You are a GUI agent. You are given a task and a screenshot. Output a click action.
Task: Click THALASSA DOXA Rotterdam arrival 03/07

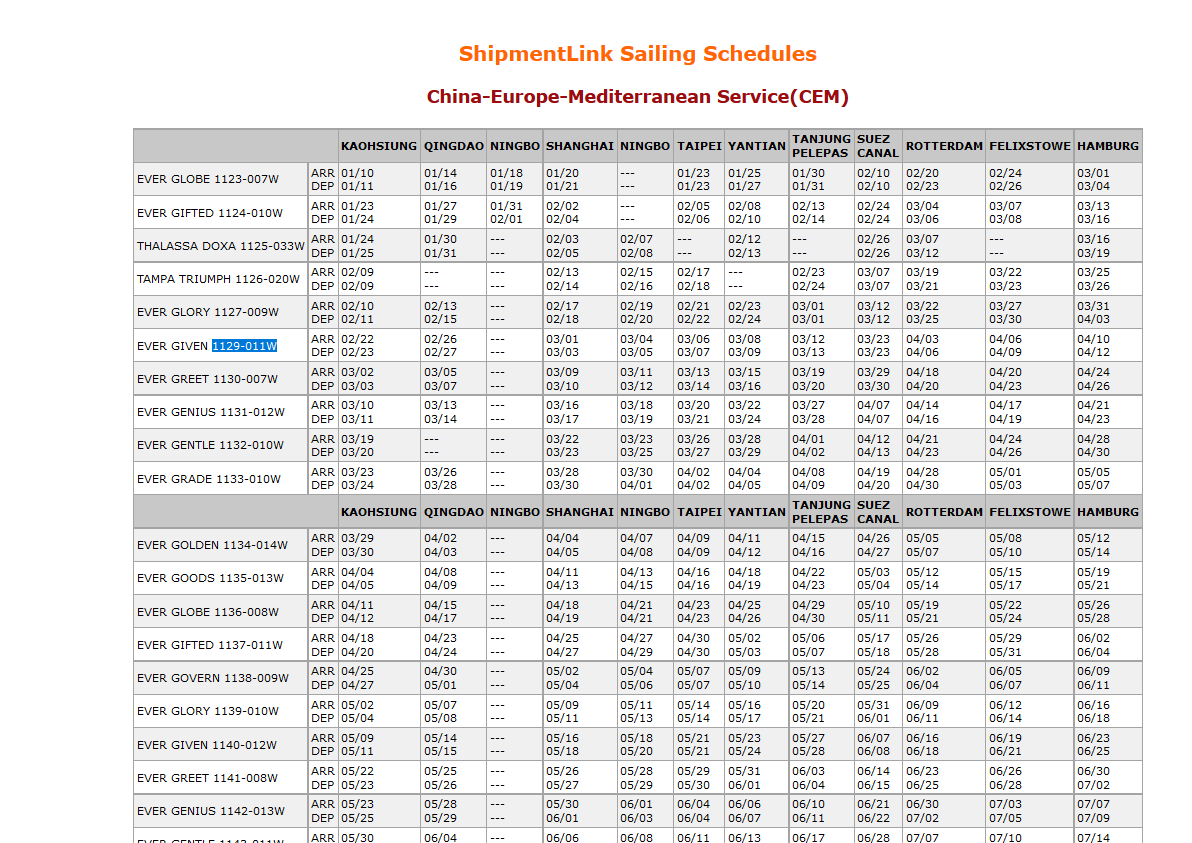tap(922, 239)
